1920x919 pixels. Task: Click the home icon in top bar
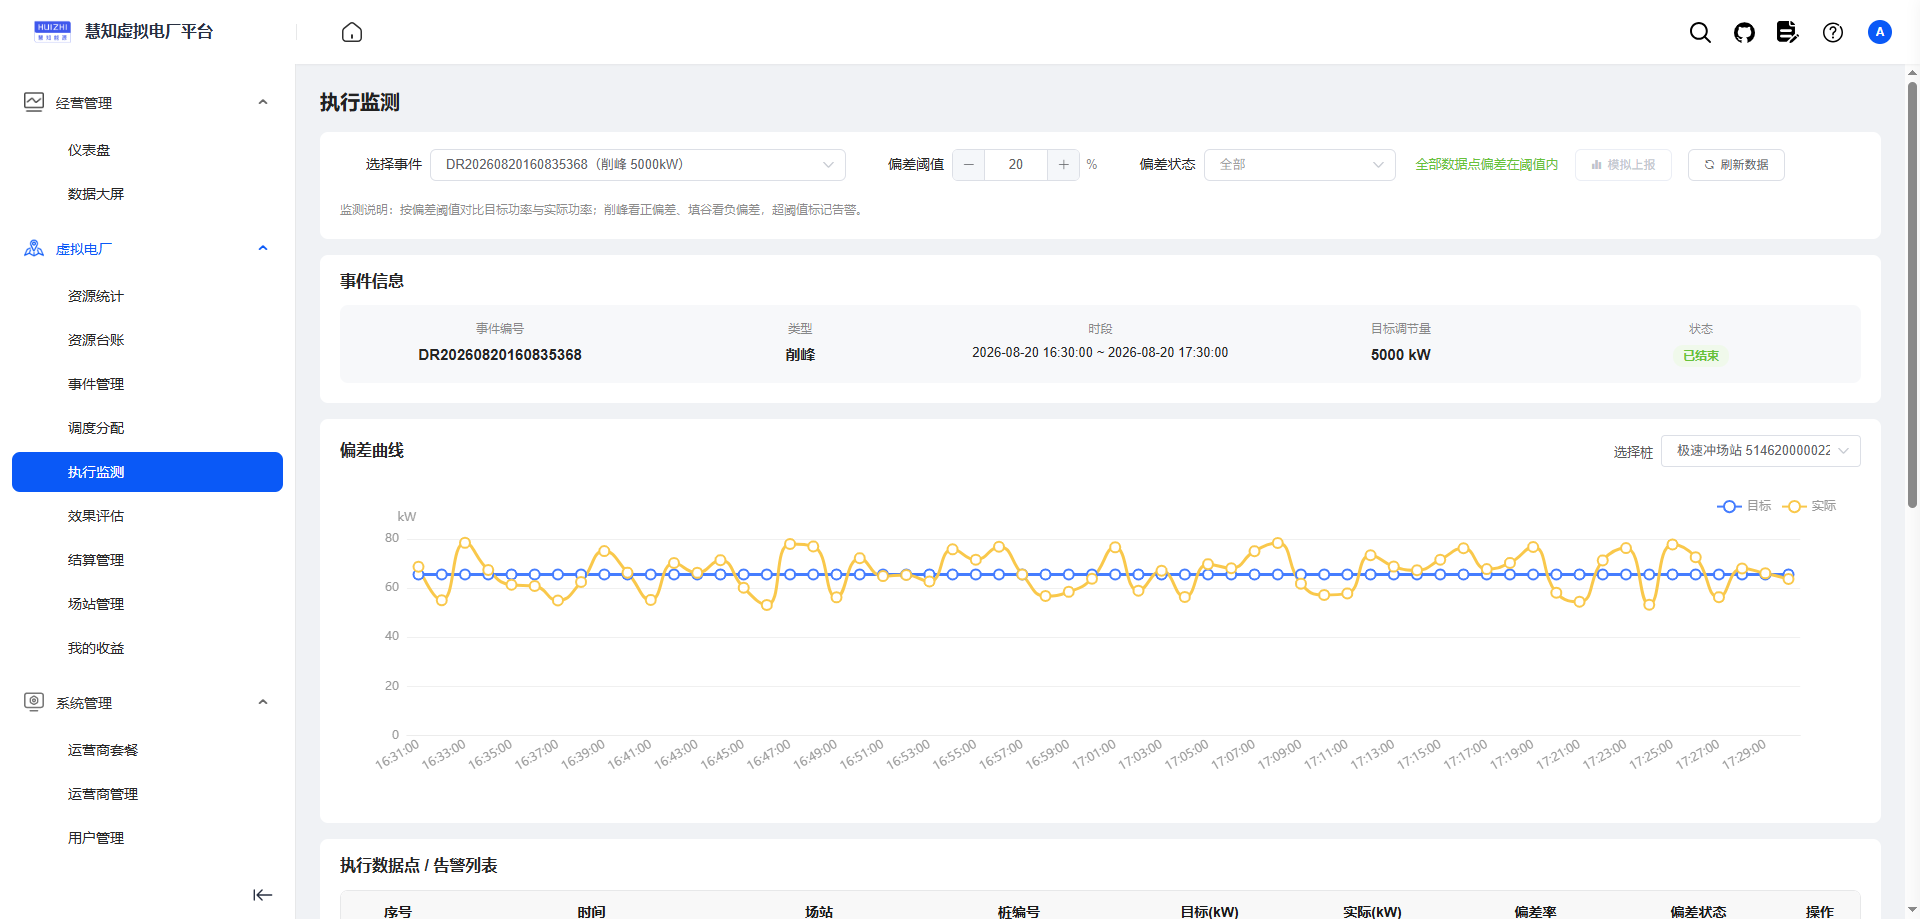[x=352, y=32]
